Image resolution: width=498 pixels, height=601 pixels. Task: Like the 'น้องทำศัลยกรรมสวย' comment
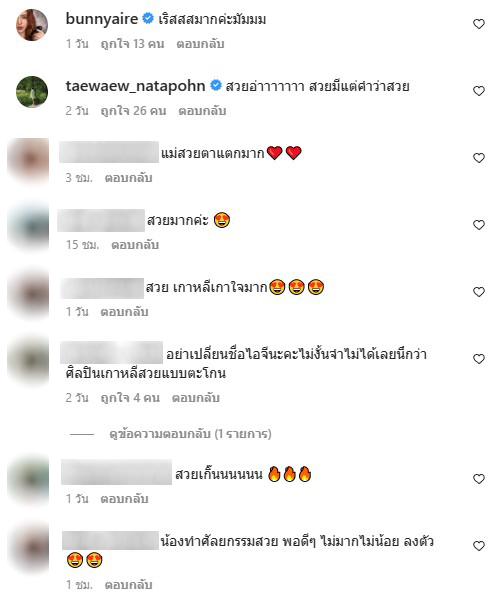pos(478,546)
